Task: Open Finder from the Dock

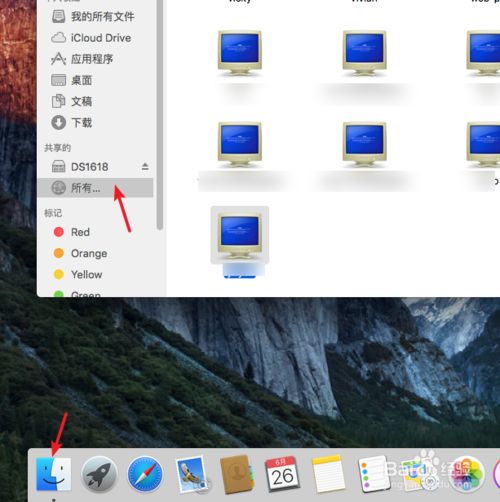Action: (53, 474)
